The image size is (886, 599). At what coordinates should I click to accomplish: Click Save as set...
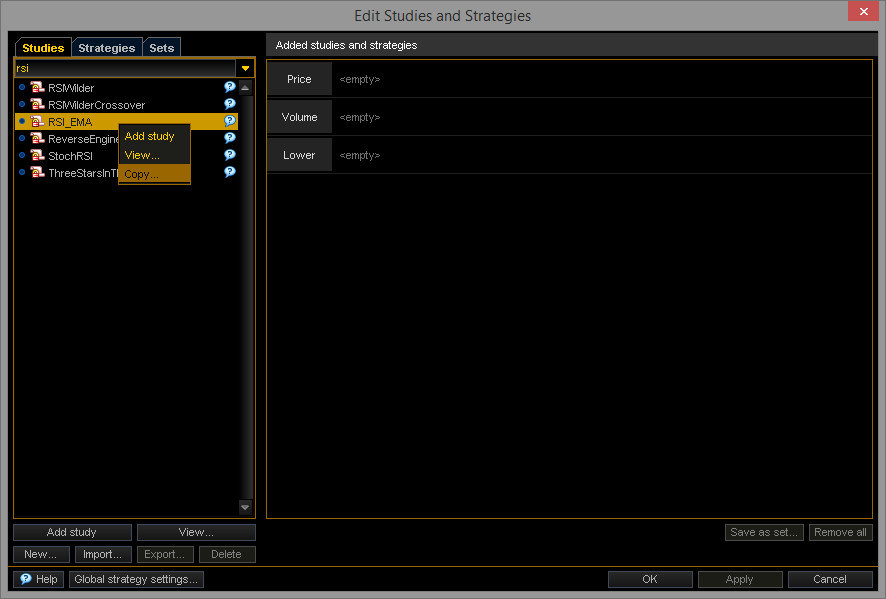(764, 532)
